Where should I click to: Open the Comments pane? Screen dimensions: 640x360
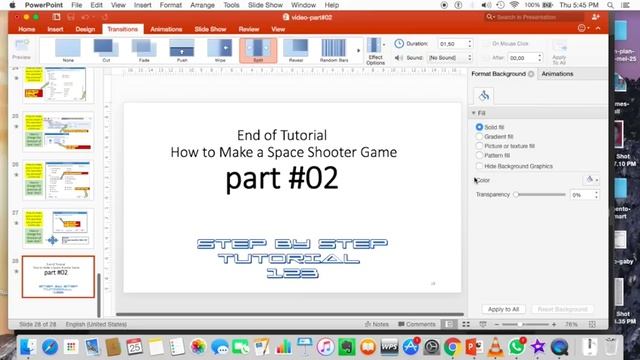(x=417, y=324)
